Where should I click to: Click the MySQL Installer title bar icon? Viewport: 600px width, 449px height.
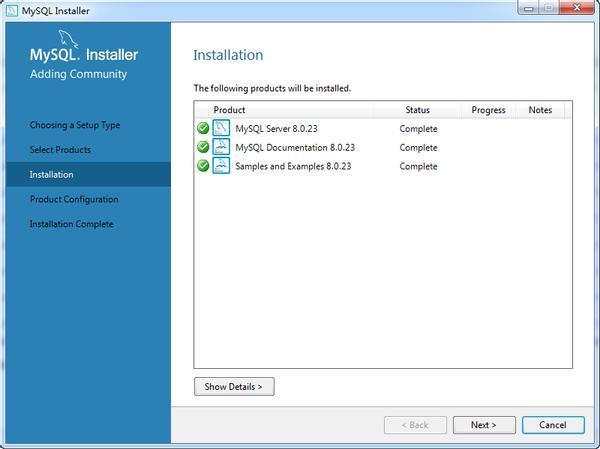[12, 11]
